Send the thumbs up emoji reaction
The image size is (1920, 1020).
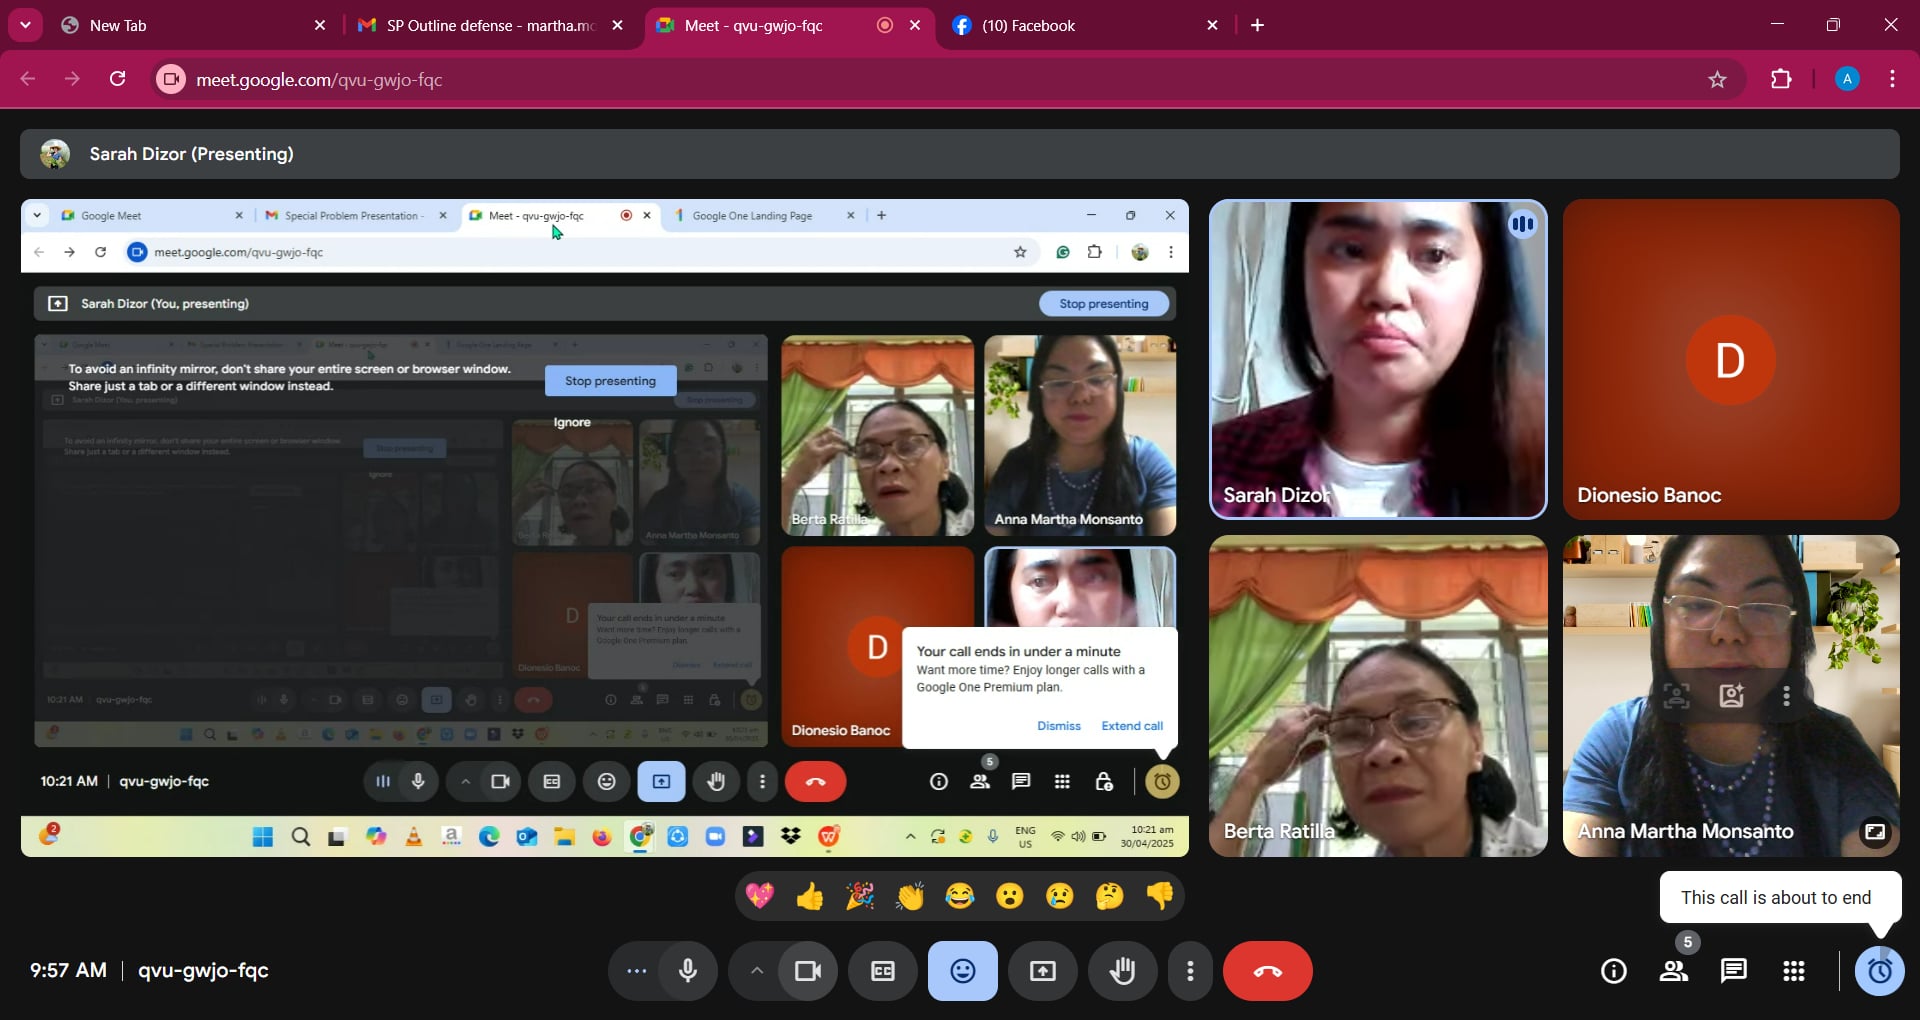[810, 896]
